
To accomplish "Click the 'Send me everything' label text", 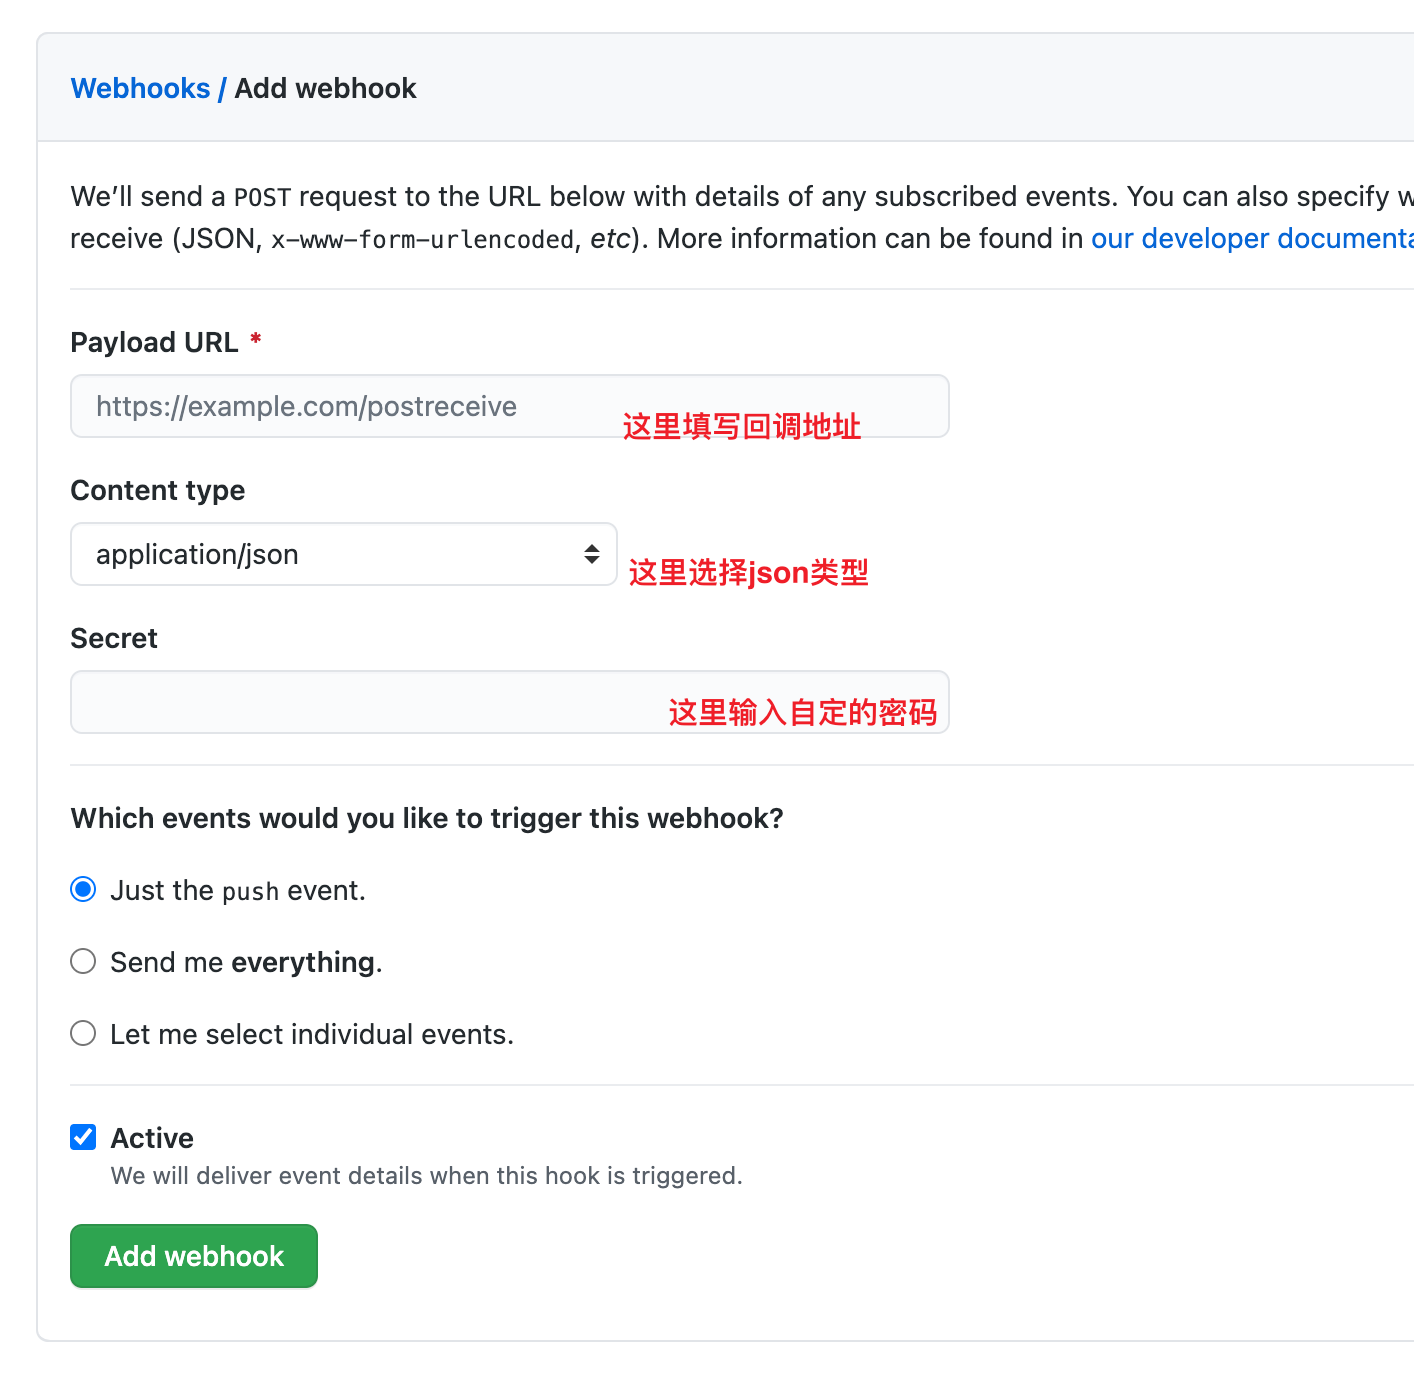I will [x=246, y=962].
